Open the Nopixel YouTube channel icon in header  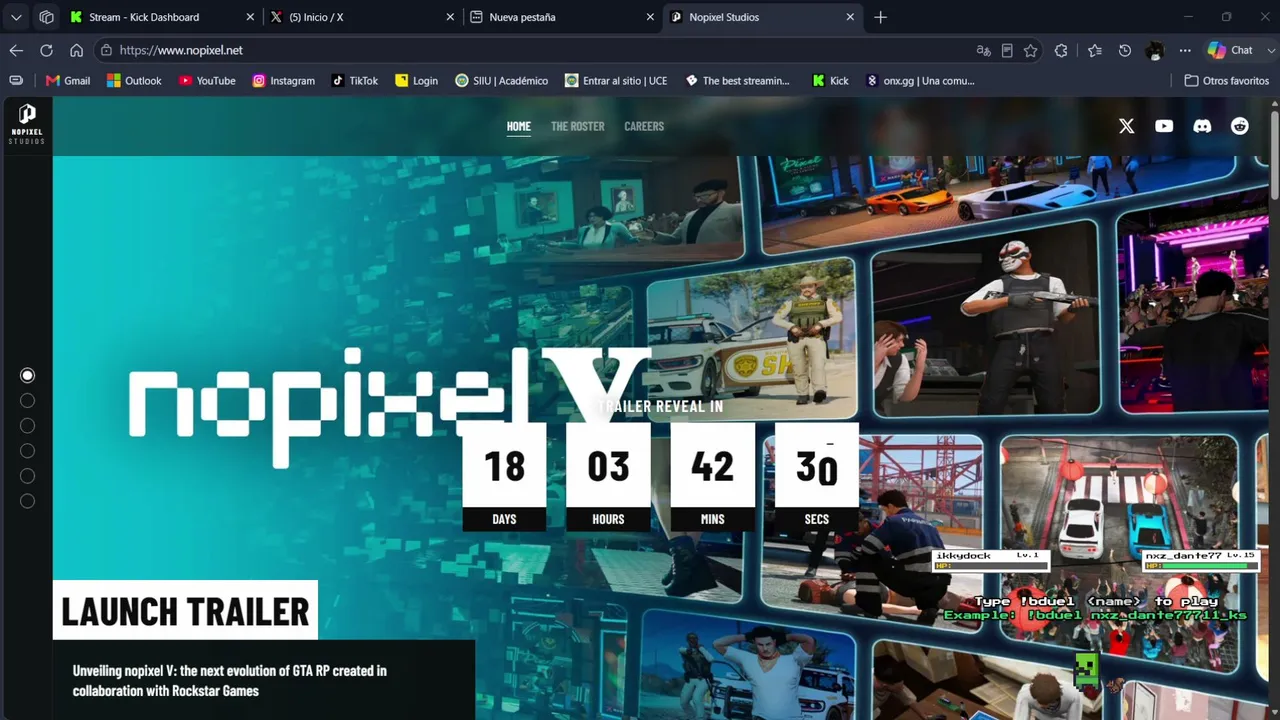1164,126
